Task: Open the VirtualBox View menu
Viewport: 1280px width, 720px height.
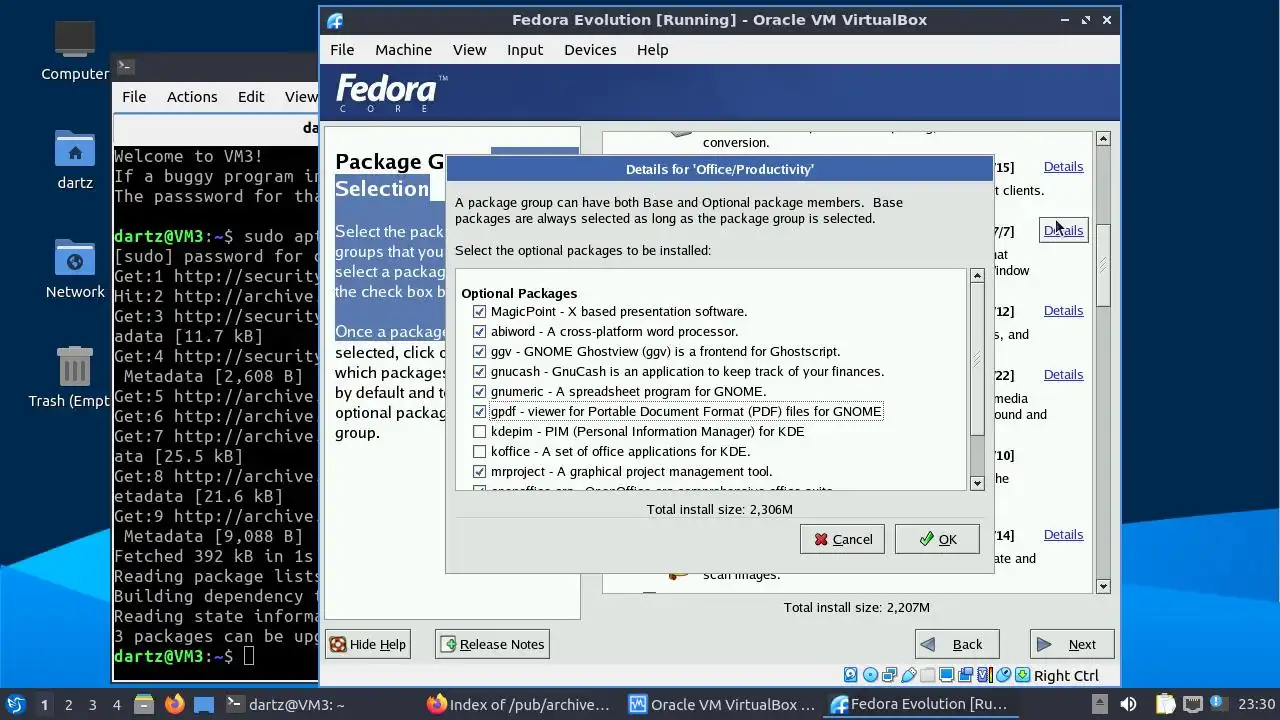Action: tap(469, 49)
